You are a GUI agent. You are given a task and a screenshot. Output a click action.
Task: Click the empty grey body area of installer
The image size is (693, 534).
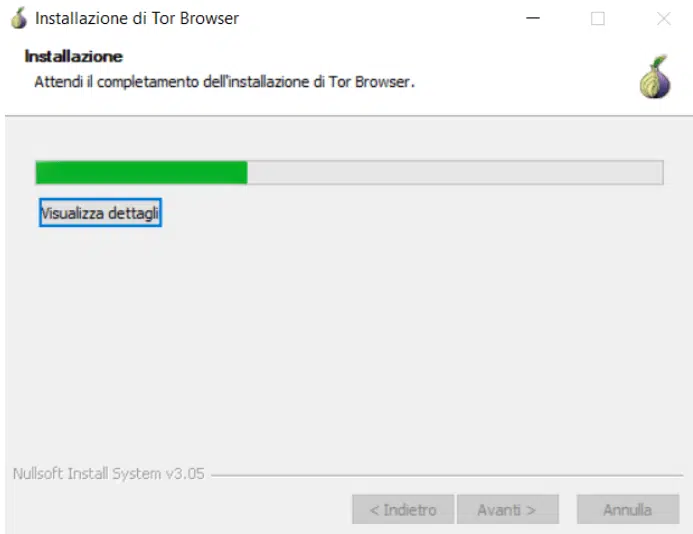click(345, 345)
